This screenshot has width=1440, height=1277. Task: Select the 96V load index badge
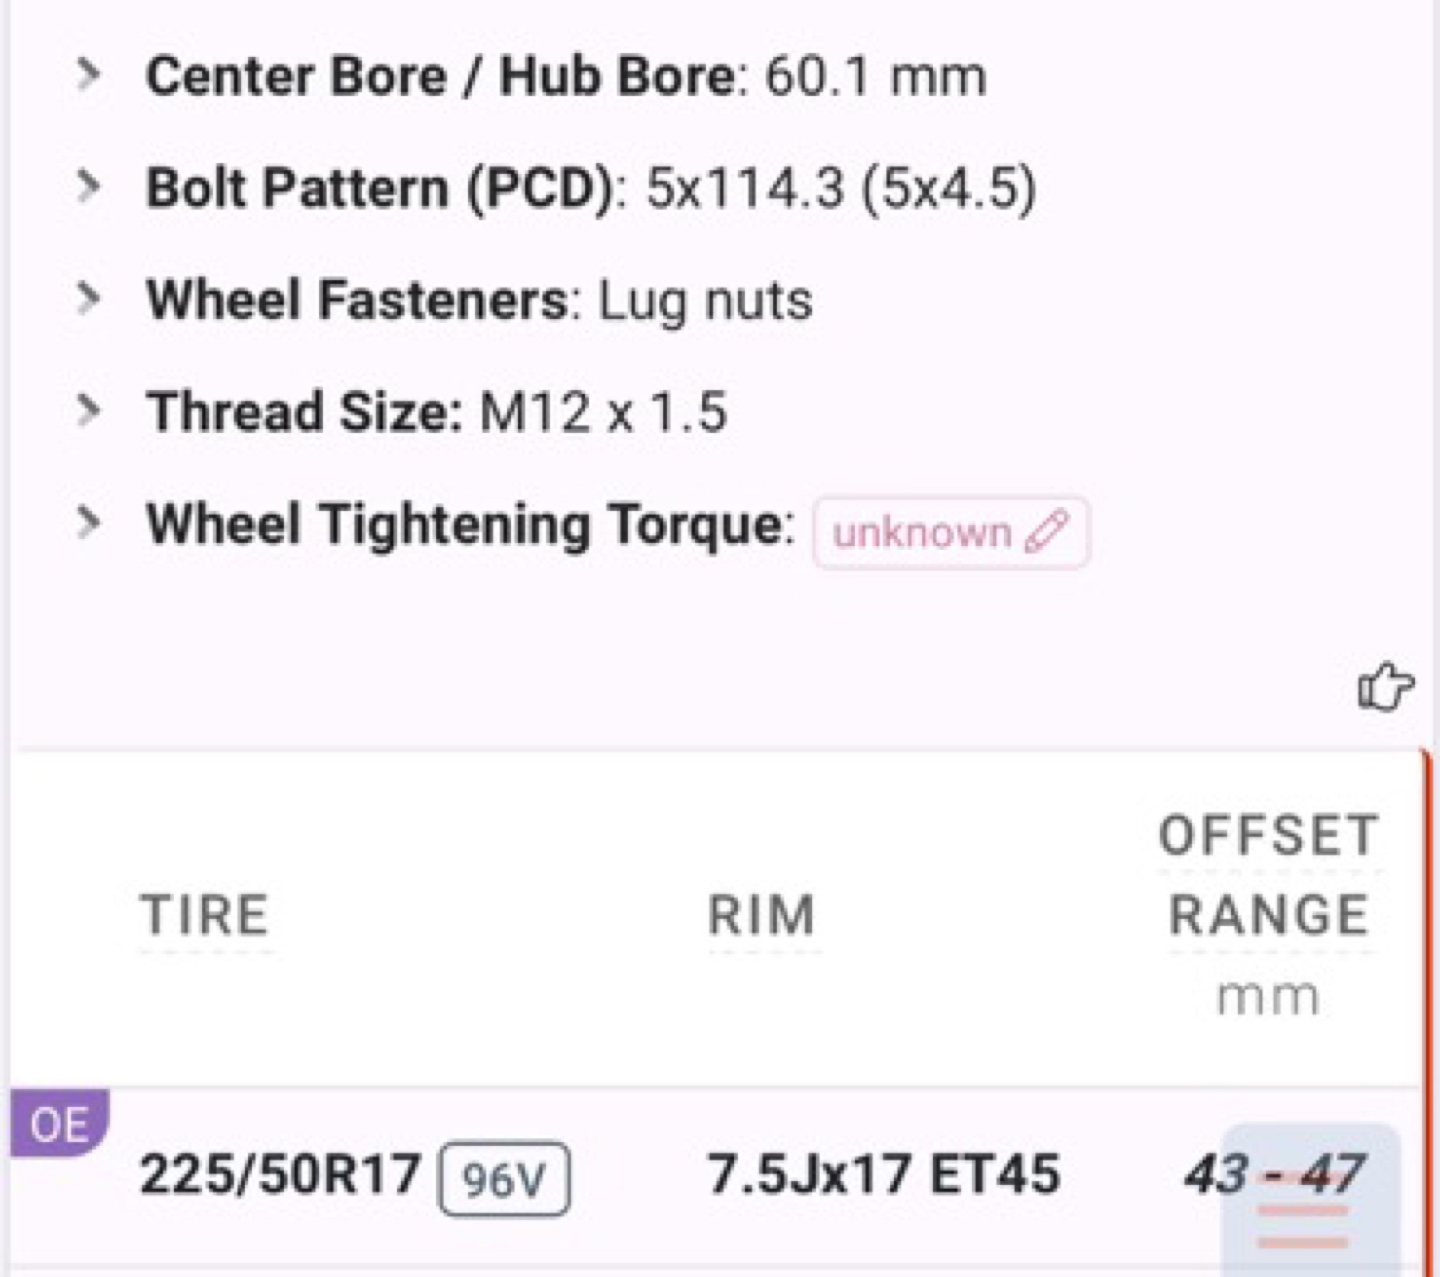[504, 1179]
